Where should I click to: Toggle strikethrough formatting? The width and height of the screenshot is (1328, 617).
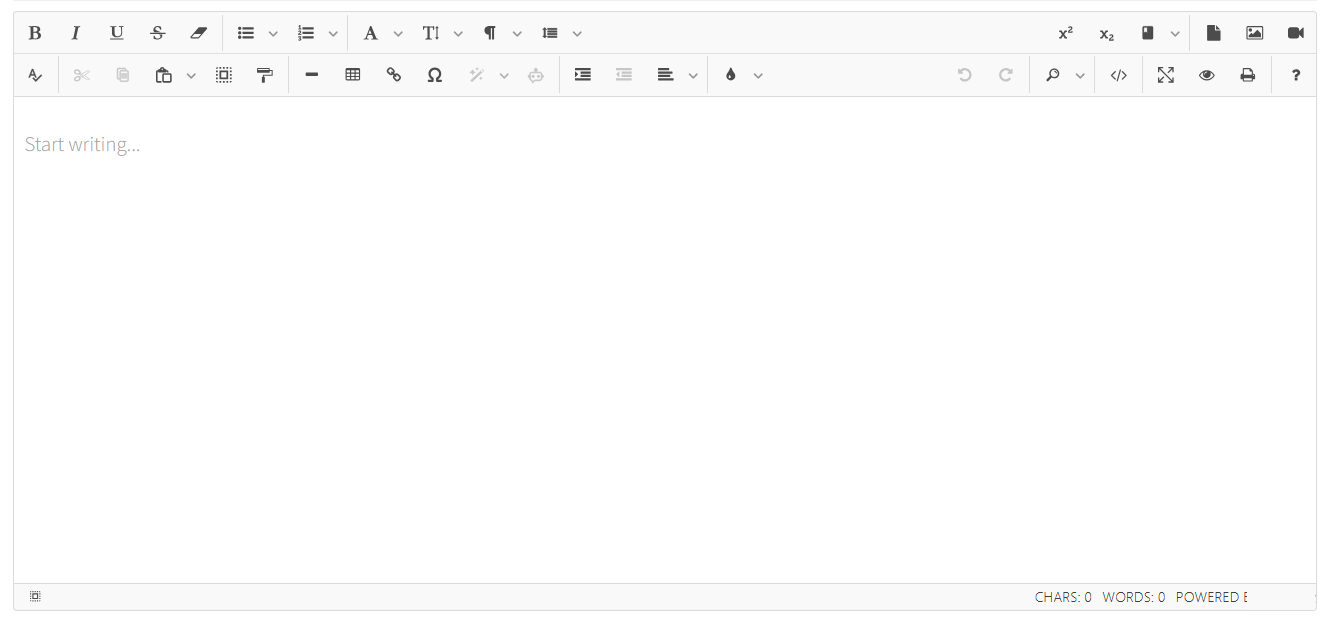click(x=157, y=33)
